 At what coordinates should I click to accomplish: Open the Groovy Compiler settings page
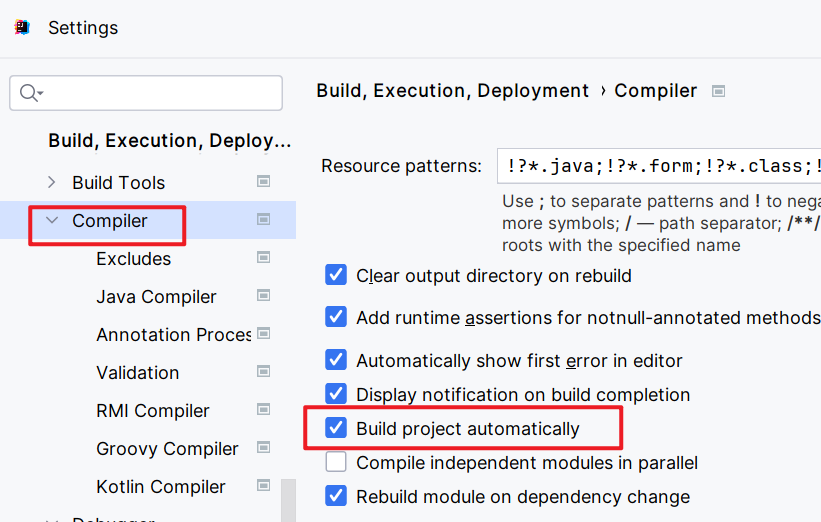pos(167,449)
